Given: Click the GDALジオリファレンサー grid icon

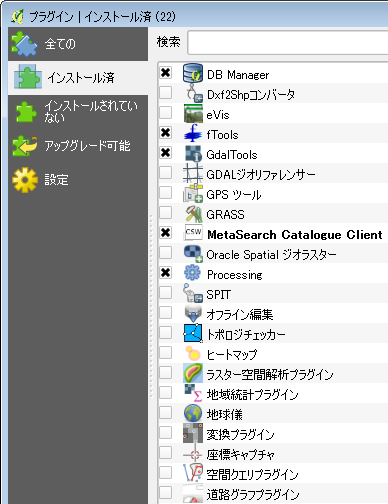Looking at the screenshot, I should pyautogui.click(x=193, y=173).
